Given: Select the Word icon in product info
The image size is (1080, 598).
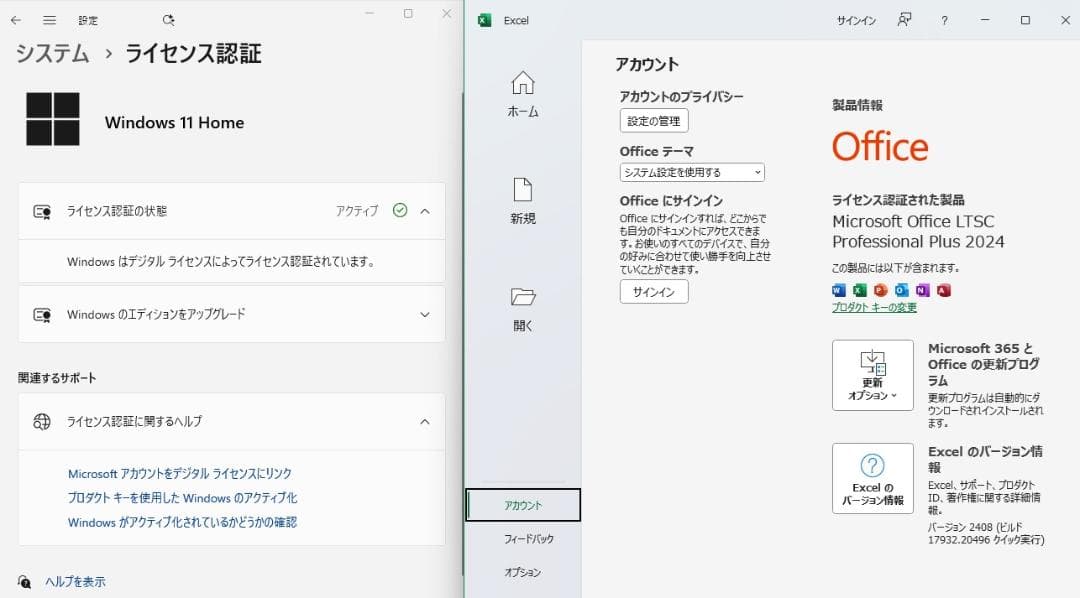Looking at the screenshot, I should click(839, 290).
